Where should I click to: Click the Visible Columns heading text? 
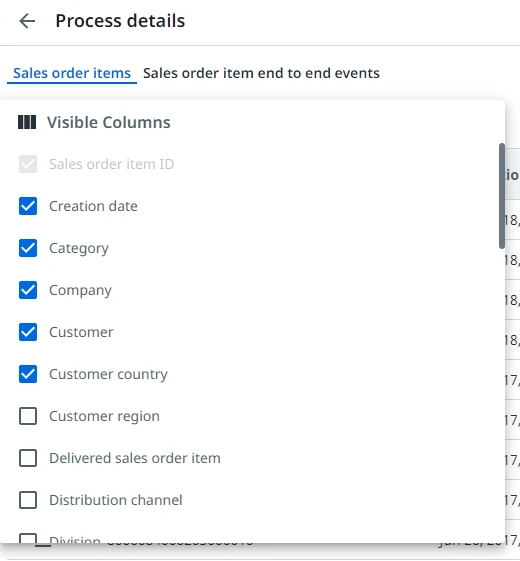click(109, 122)
